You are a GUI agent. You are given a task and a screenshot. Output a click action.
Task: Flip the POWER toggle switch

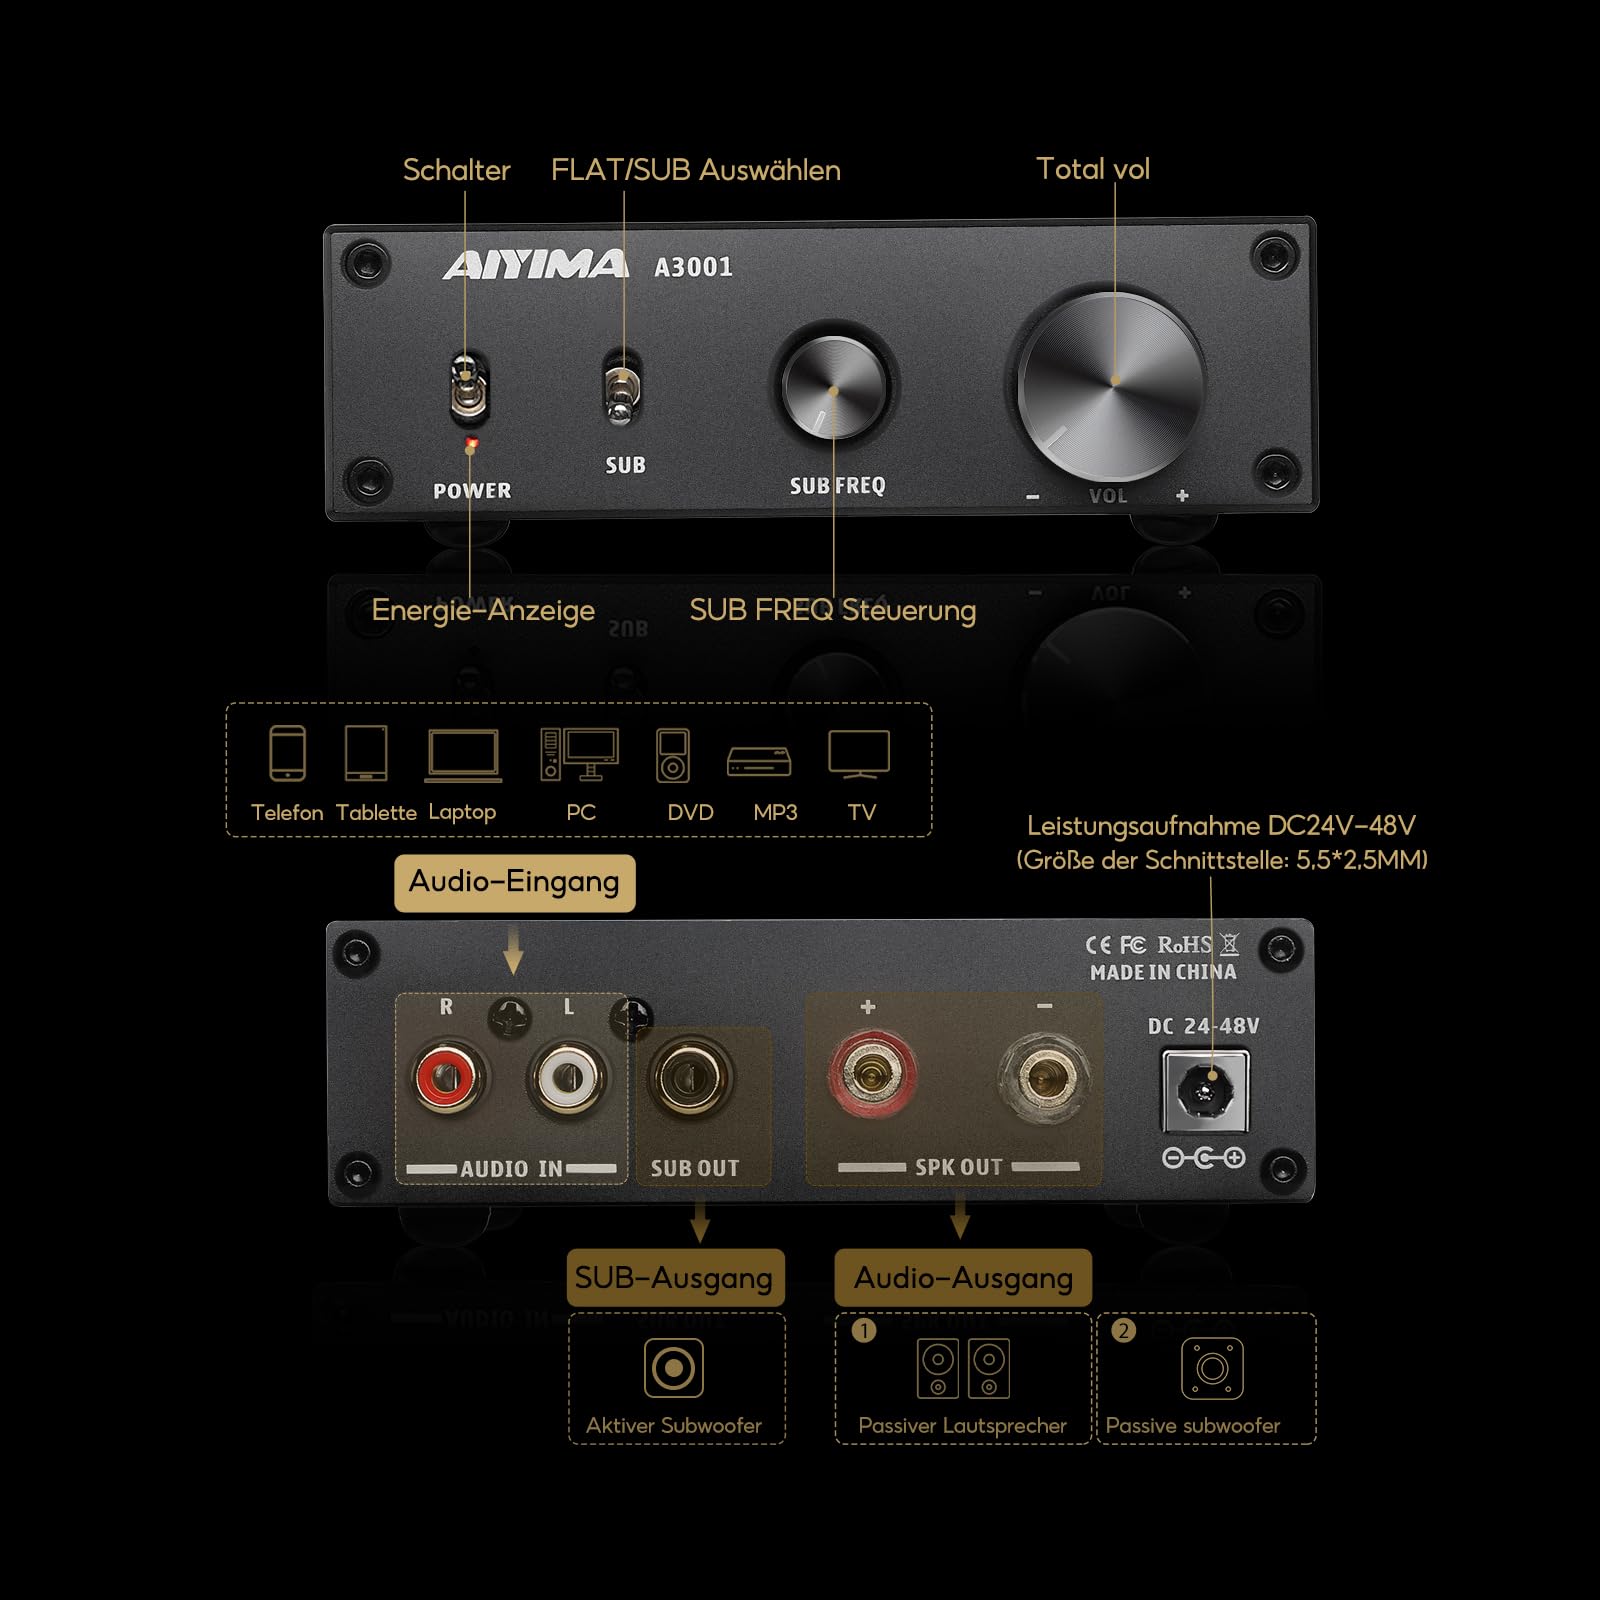click(x=467, y=386)
